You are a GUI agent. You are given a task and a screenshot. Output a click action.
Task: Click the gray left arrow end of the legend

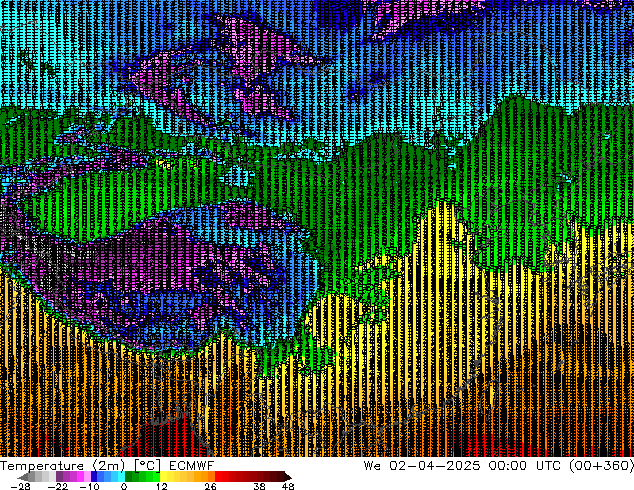pos(23,477)
